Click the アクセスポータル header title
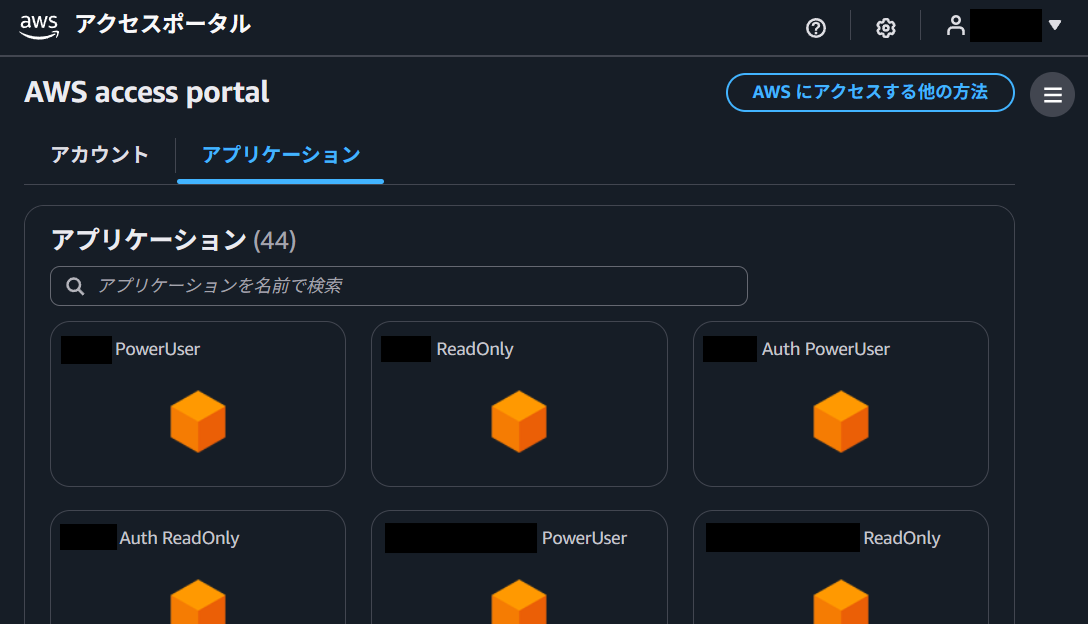This screenshot has width=1088, height=624. [x=163, y=25]
